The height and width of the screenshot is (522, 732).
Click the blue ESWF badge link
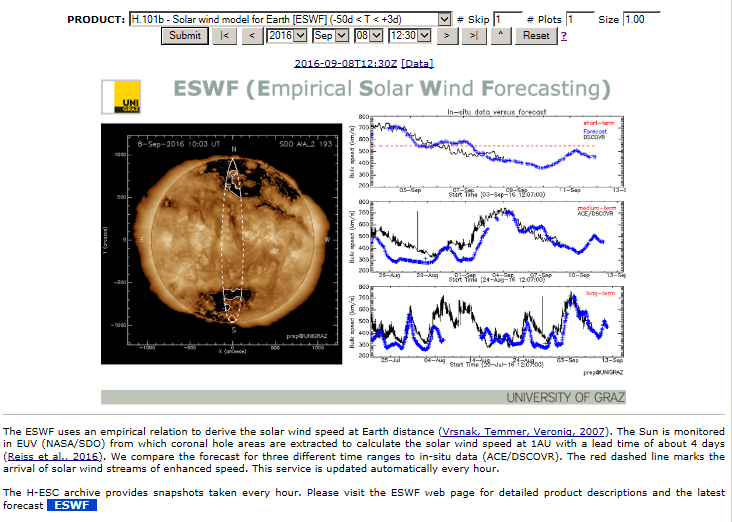click(x=72, y=505)
